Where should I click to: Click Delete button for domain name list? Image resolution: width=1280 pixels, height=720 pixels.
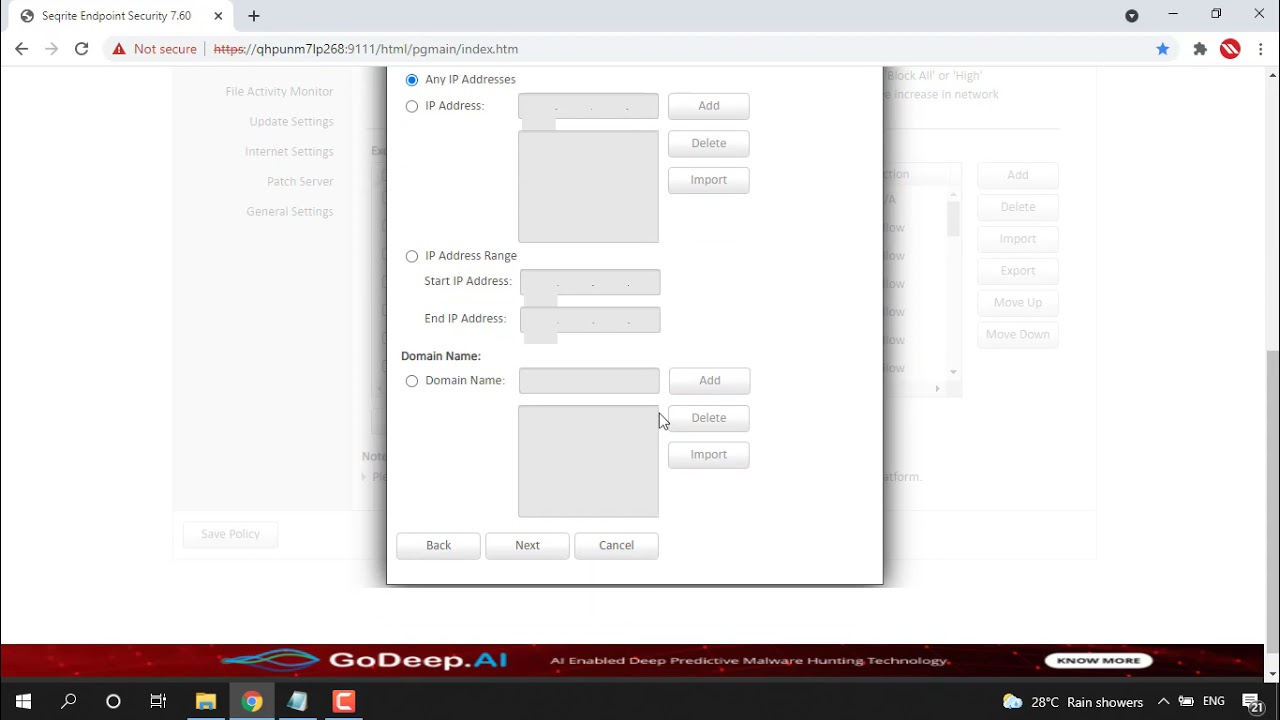pos(709,418)
